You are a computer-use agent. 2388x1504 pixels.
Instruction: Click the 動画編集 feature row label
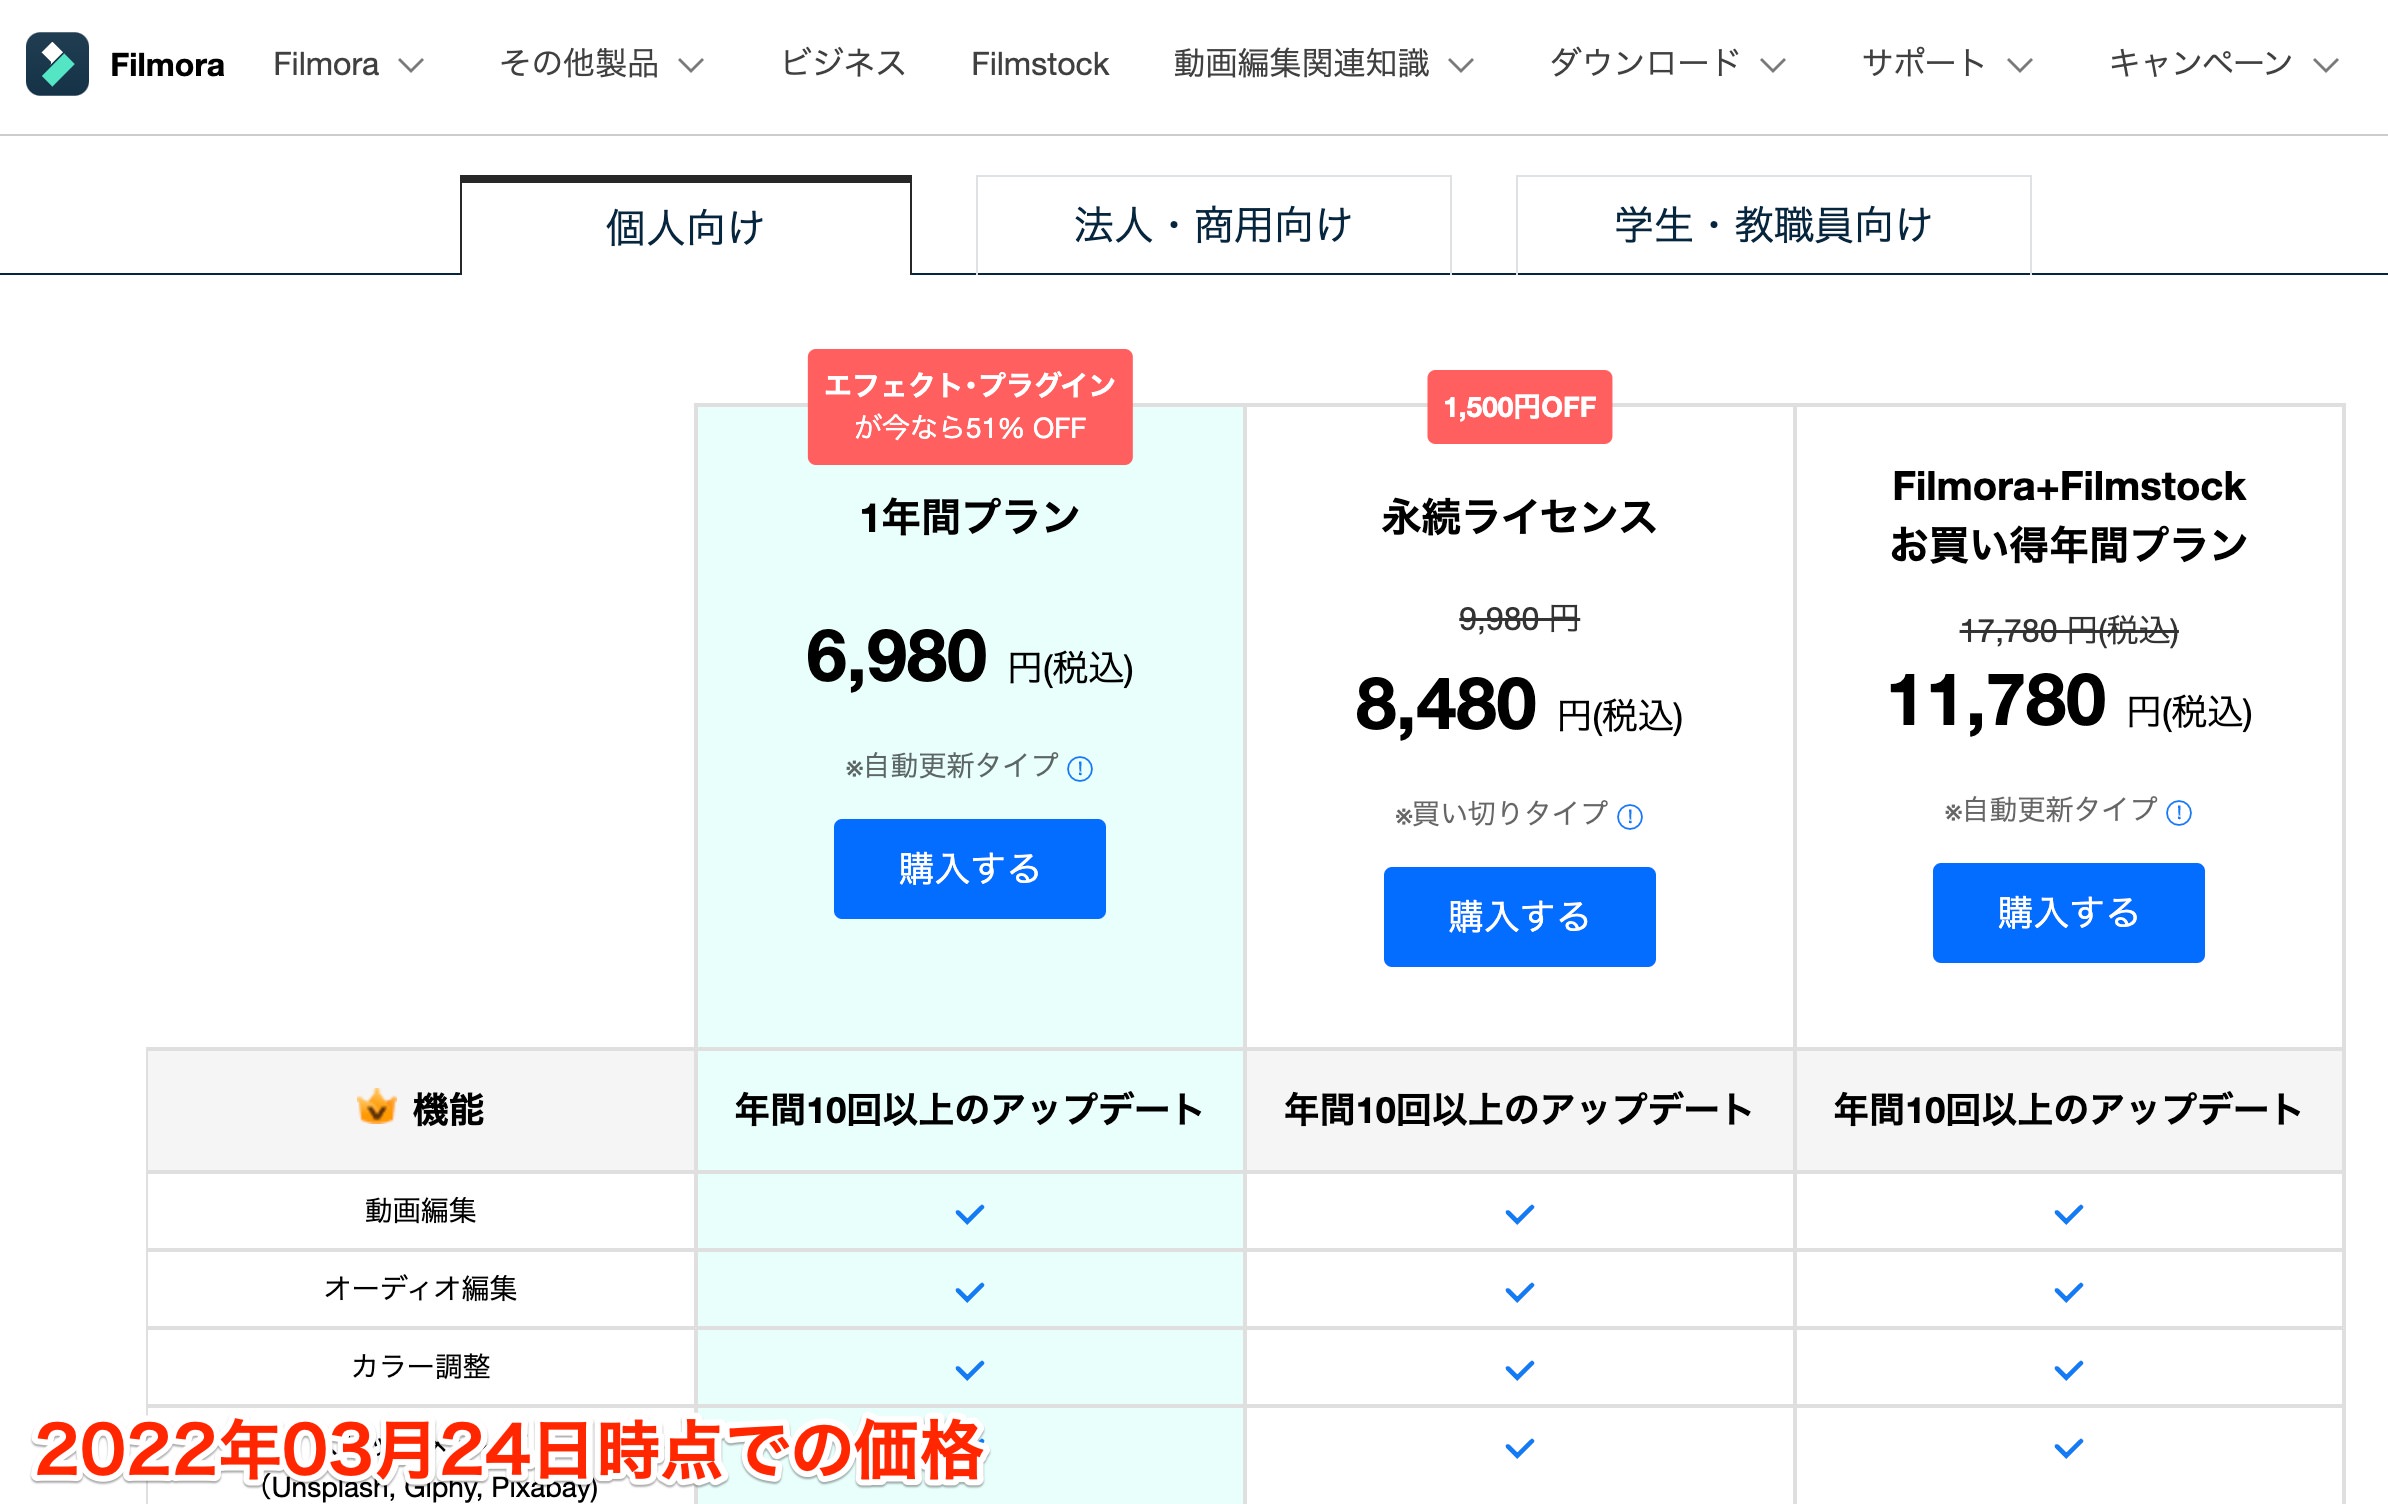pyautogui.click(x=421, y=1211)
